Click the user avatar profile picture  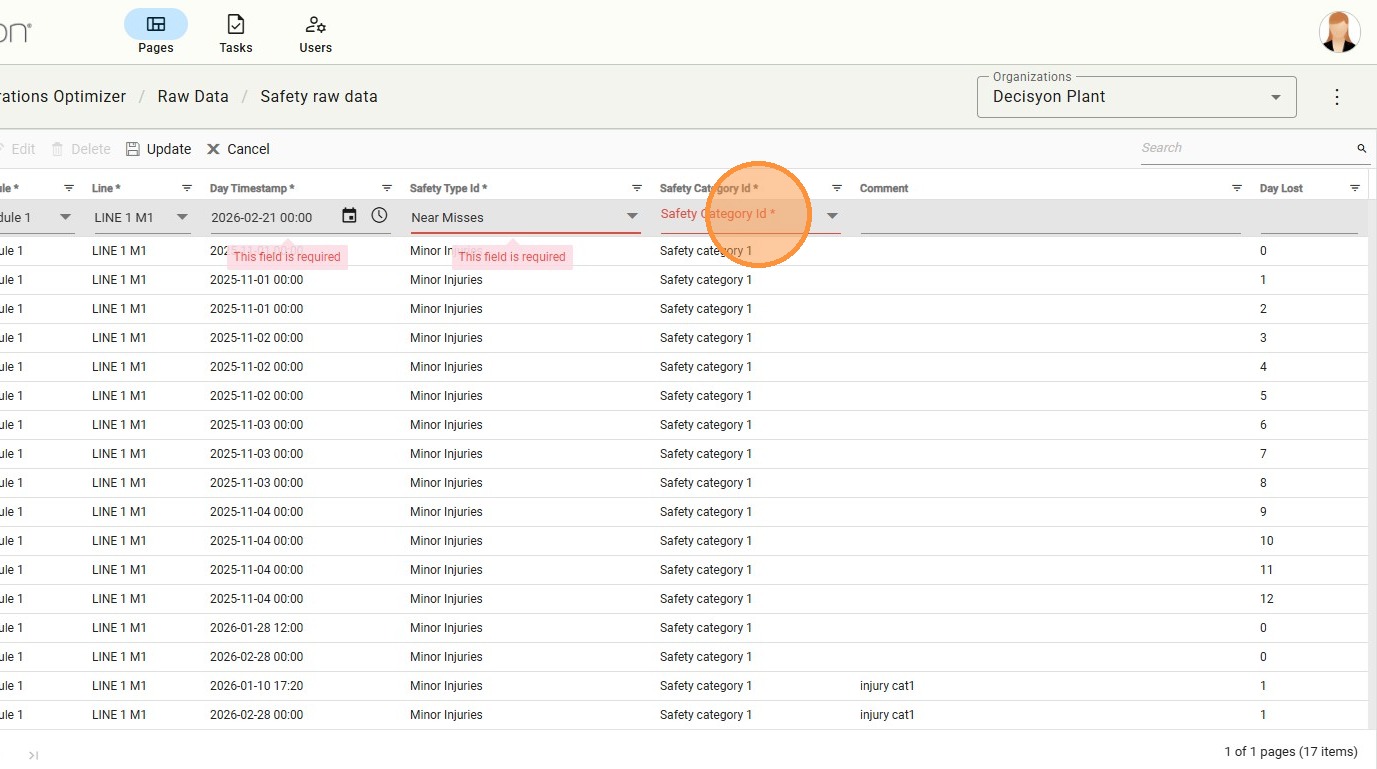[x=1339, y=32]
